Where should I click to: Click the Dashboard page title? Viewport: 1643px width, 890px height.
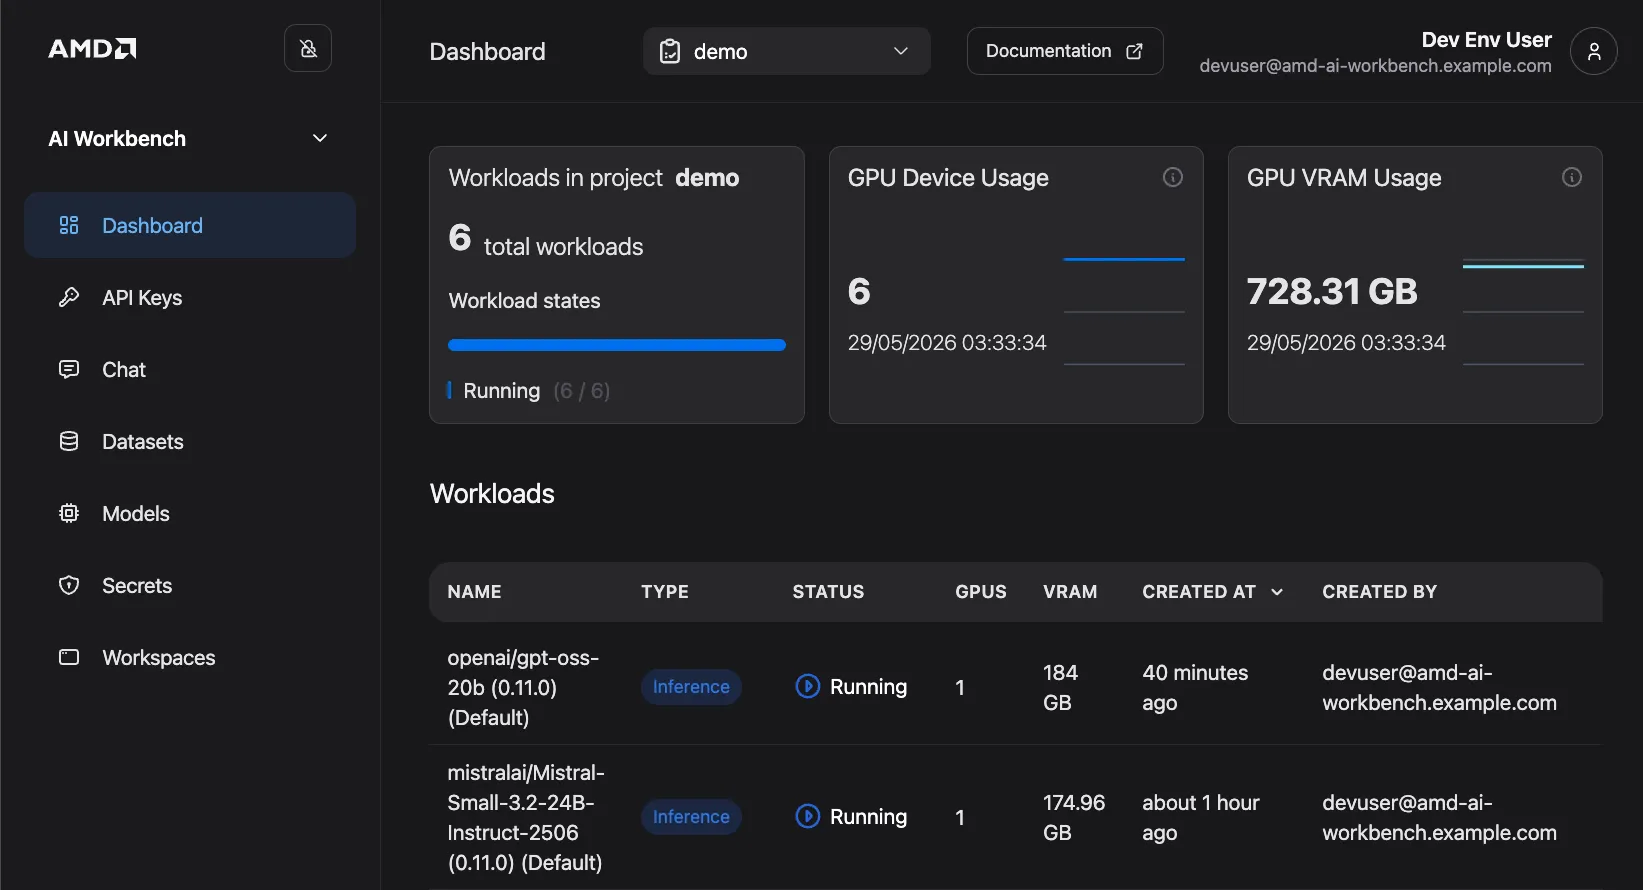point(487,52)
